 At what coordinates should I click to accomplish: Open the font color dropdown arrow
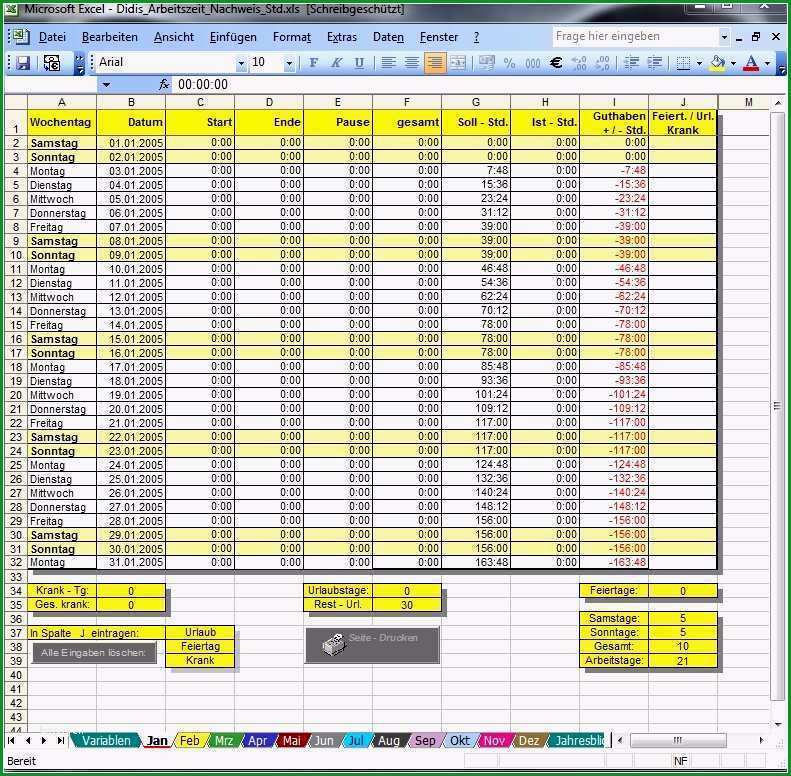tap(767, 64)
